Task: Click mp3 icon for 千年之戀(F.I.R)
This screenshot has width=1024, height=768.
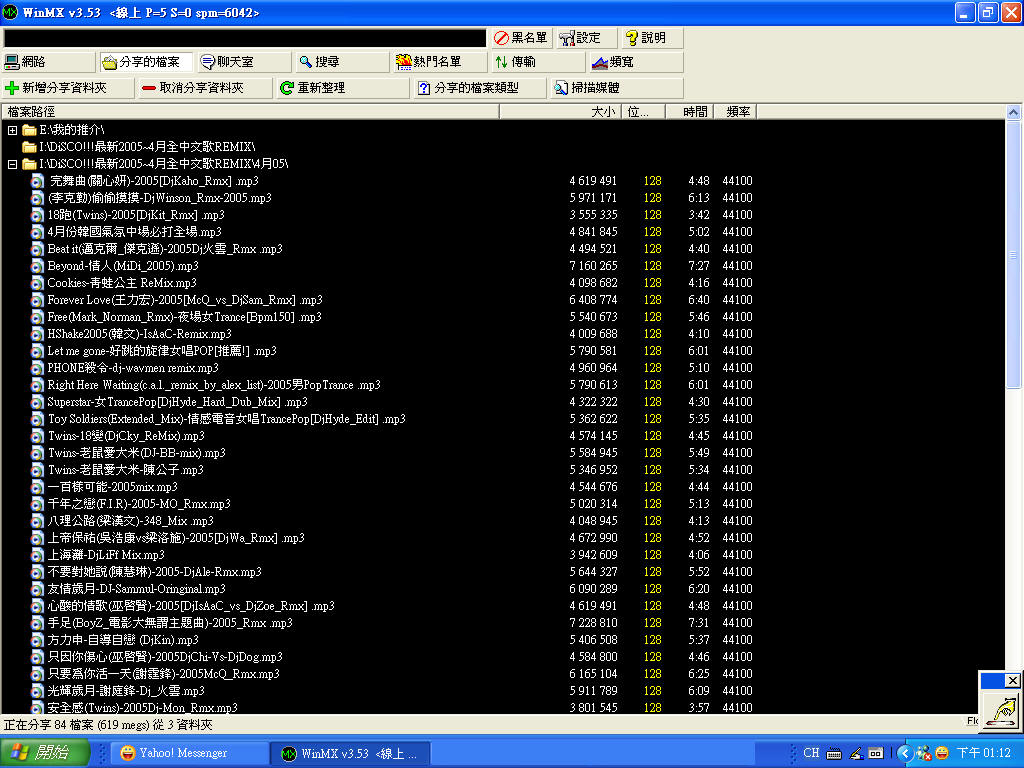Action: click(x=38, y=504)
